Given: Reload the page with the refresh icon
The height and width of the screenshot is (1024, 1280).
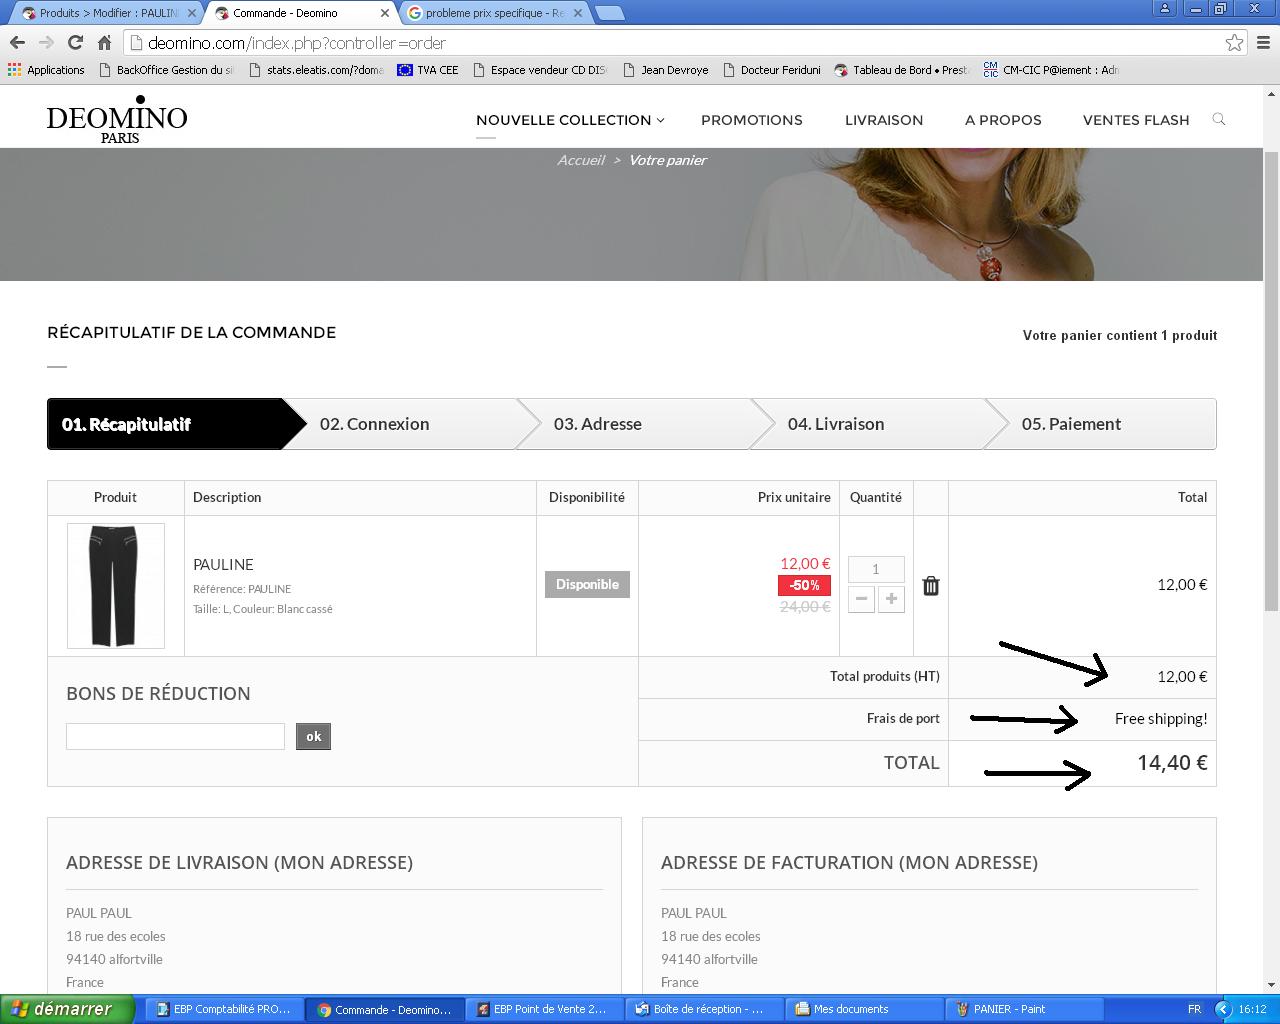Looking at the screenshot, I should point(75,42).
